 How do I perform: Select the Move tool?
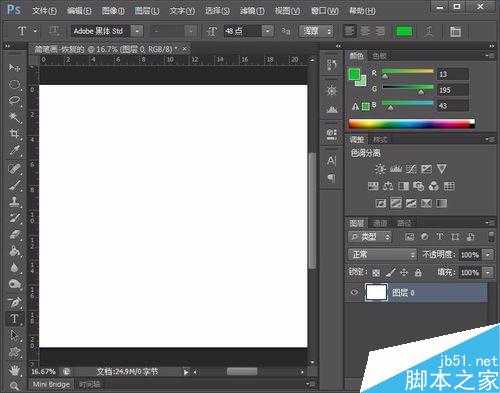click(14, 68)
